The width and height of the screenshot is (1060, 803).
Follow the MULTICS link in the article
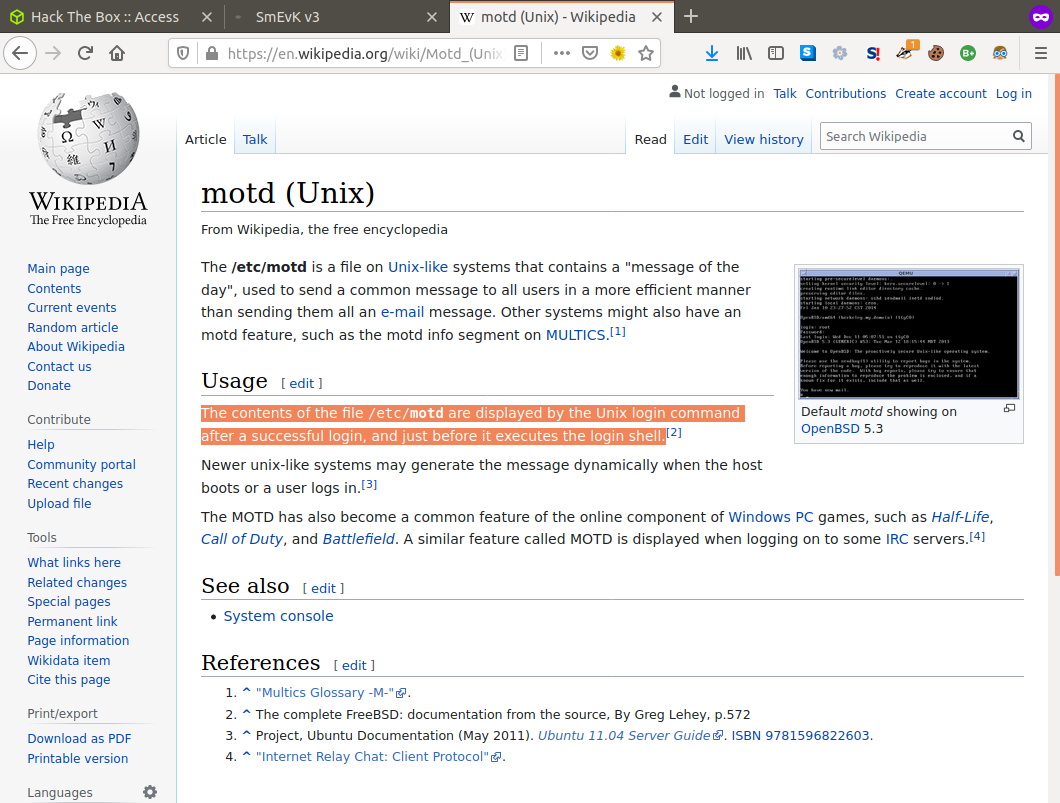pyautogui.click(x=575, y=335)
